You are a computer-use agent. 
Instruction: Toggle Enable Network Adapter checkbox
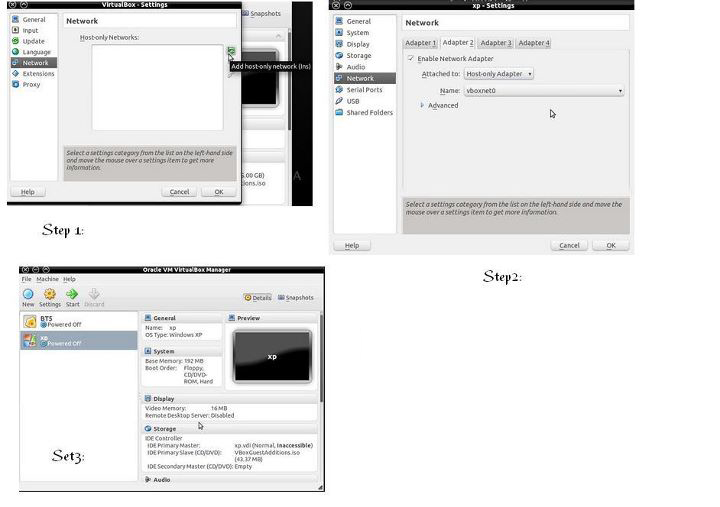point(411,58)
